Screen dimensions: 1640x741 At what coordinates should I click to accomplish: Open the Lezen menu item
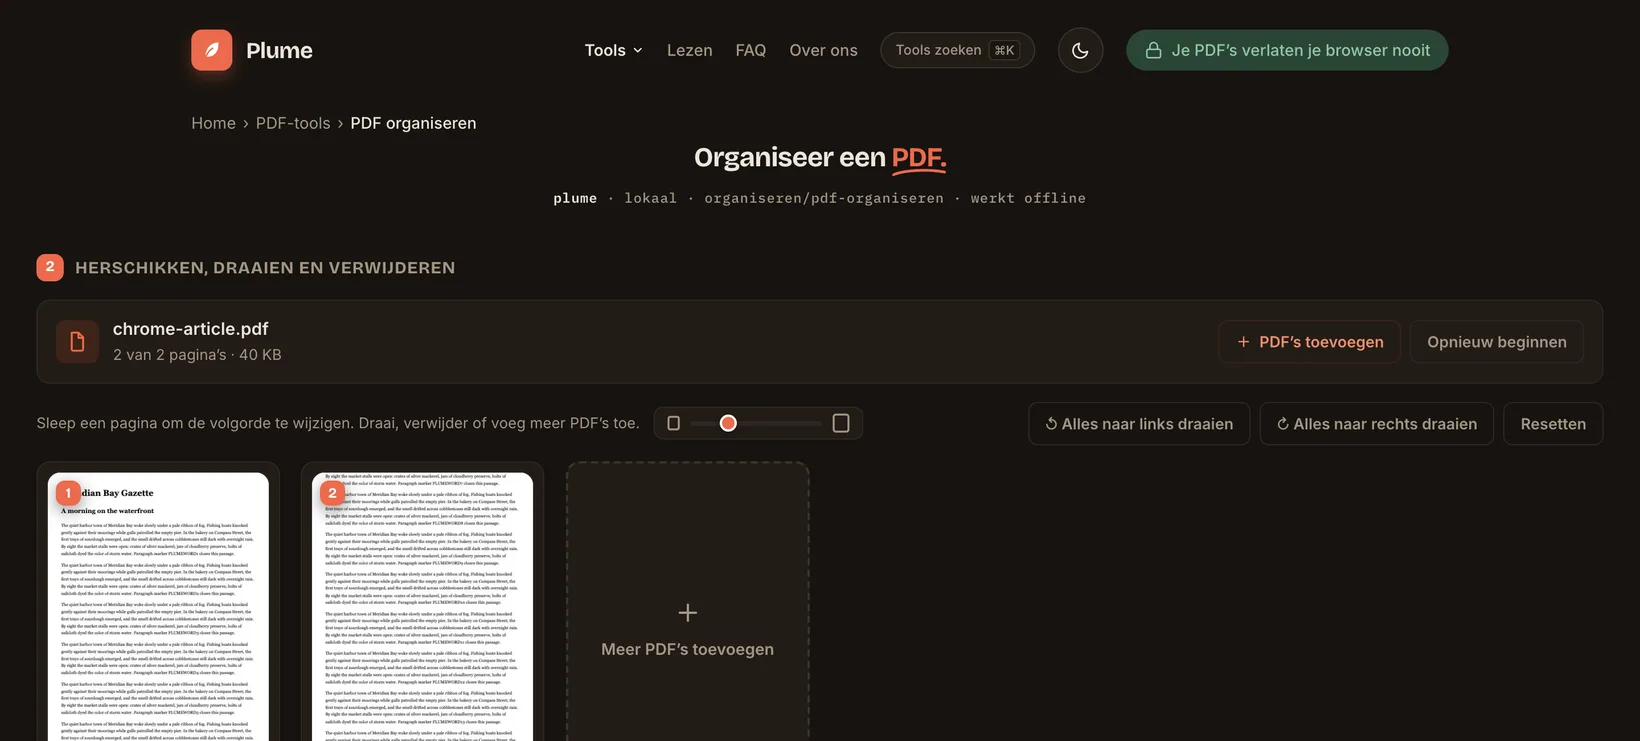pos(690,50)
